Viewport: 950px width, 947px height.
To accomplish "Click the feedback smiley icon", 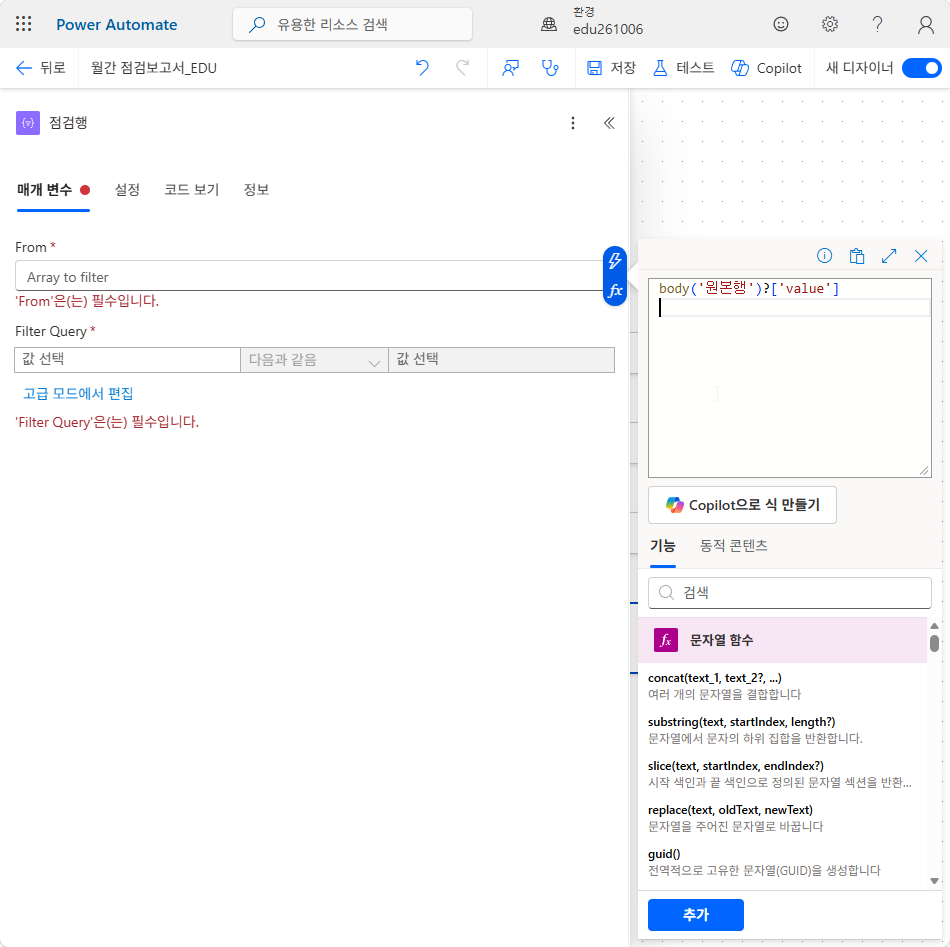I will pos(781,24).
